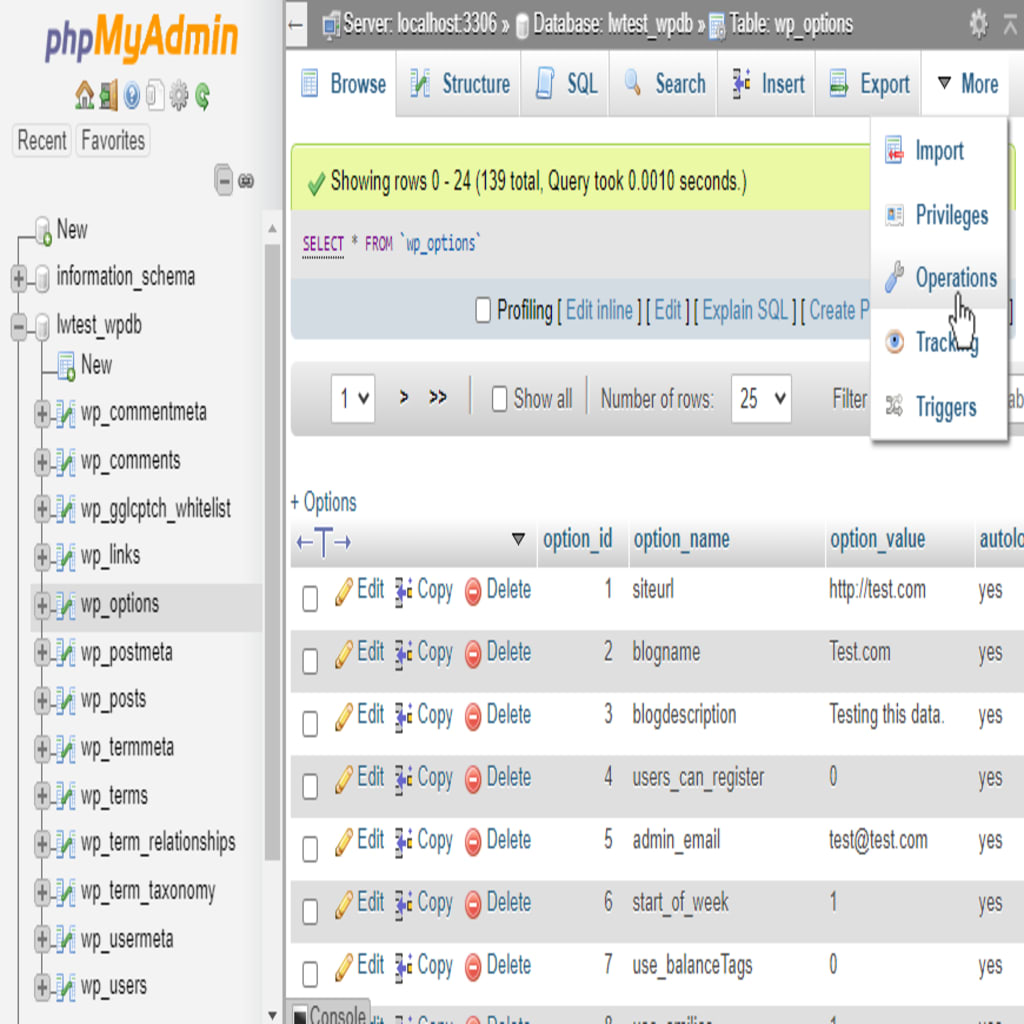The height and width of the screenshot is (1024, 1024).
Task: Open the page number dropdown
Action: coord(353,398)
